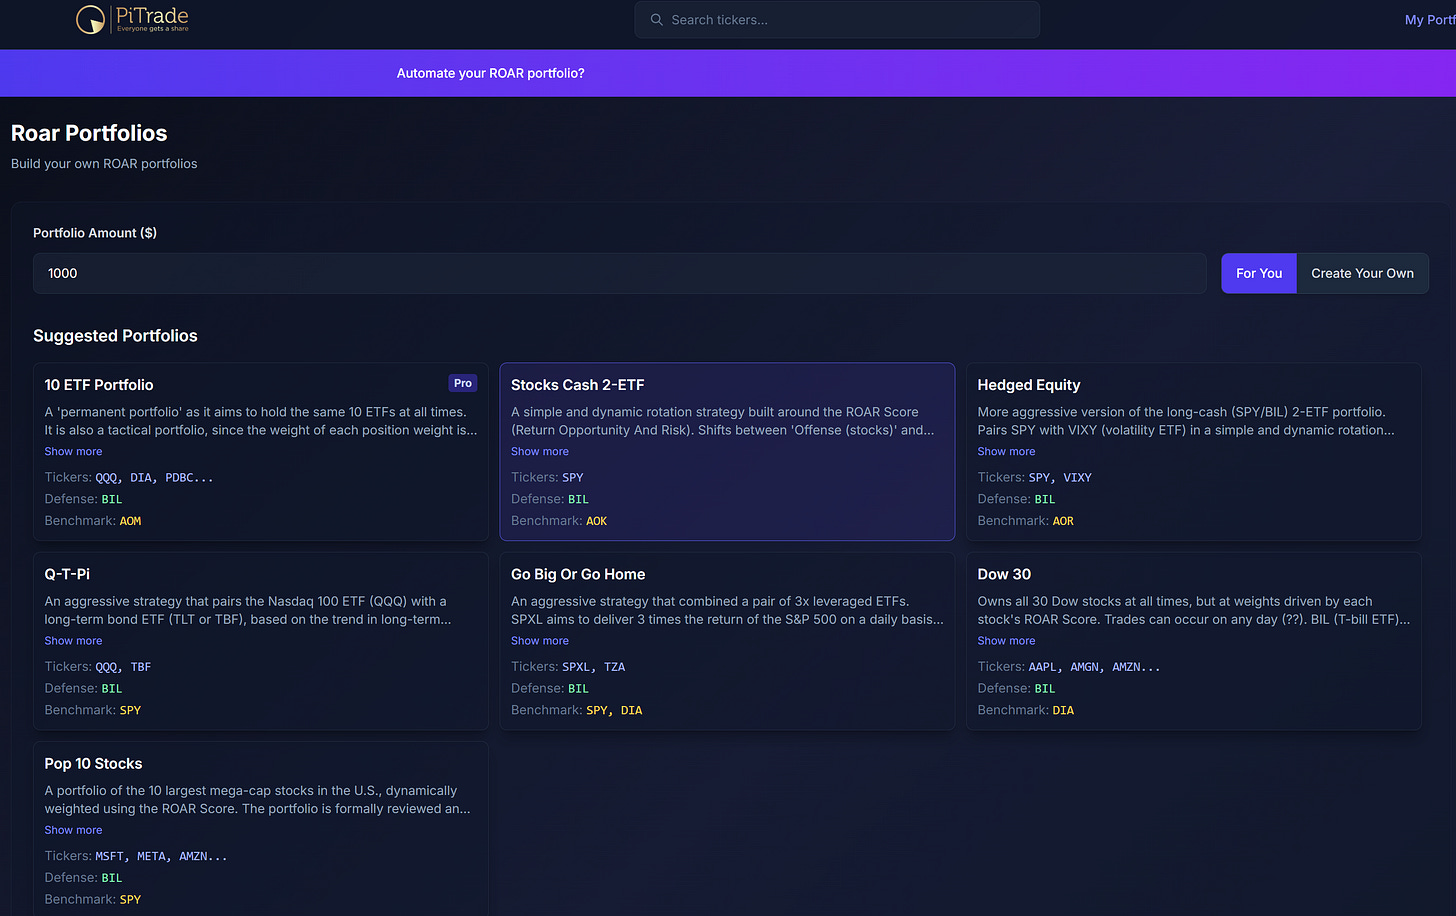Click the Roar Portfolios page heading
The image size is (1456, 916).
pyautogui.click(x=89, y=133)
